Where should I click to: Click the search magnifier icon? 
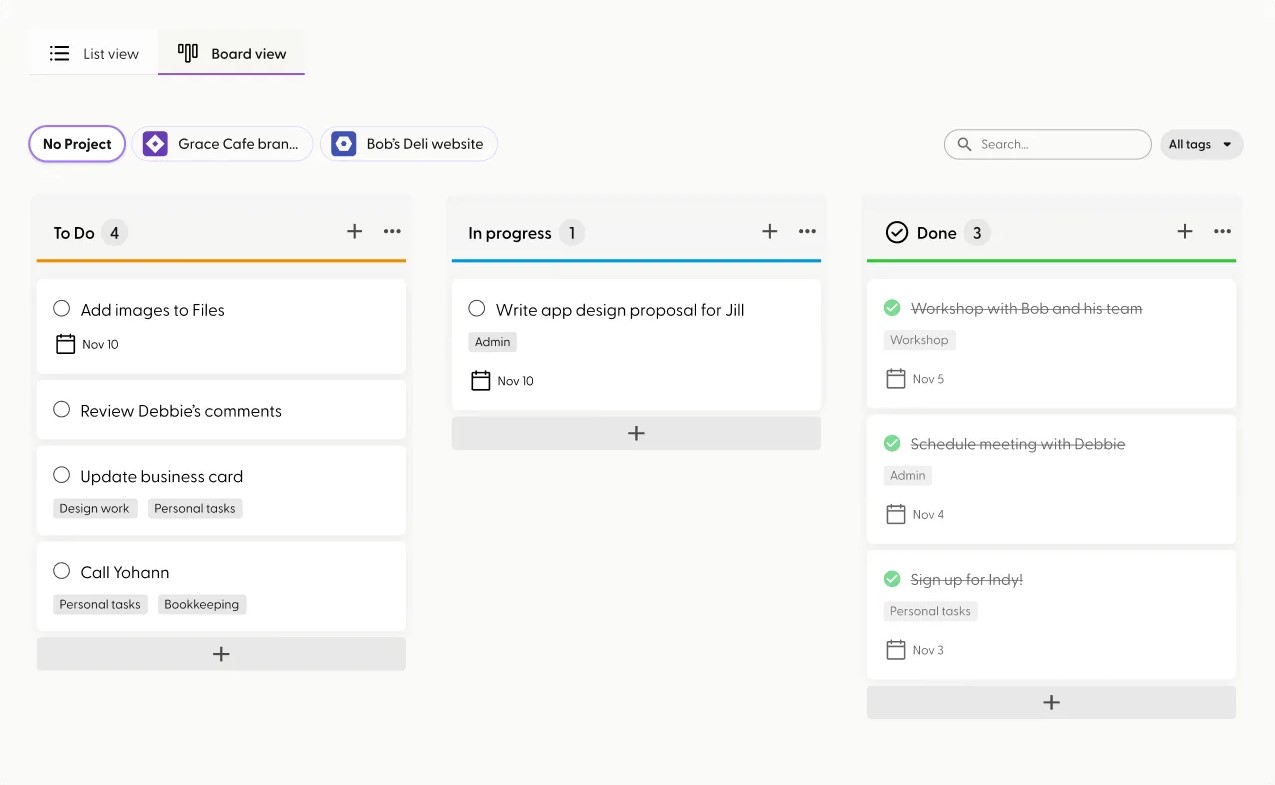(963, 144)
